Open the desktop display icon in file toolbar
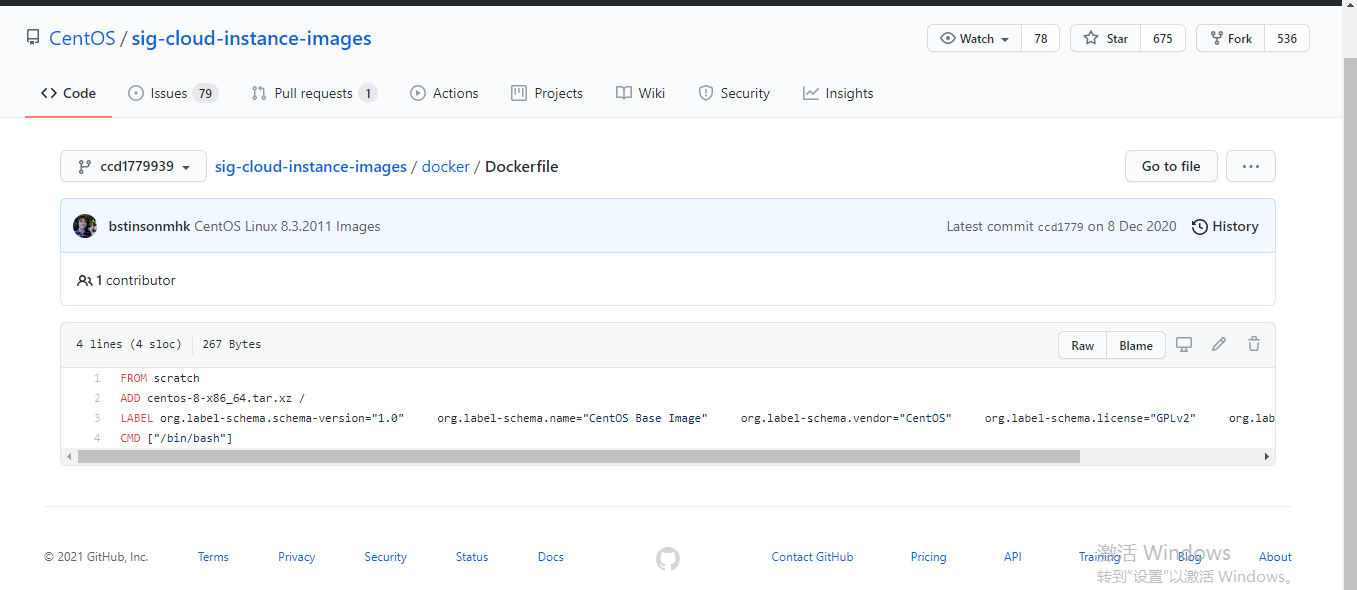 click(x=1184, y=345)
